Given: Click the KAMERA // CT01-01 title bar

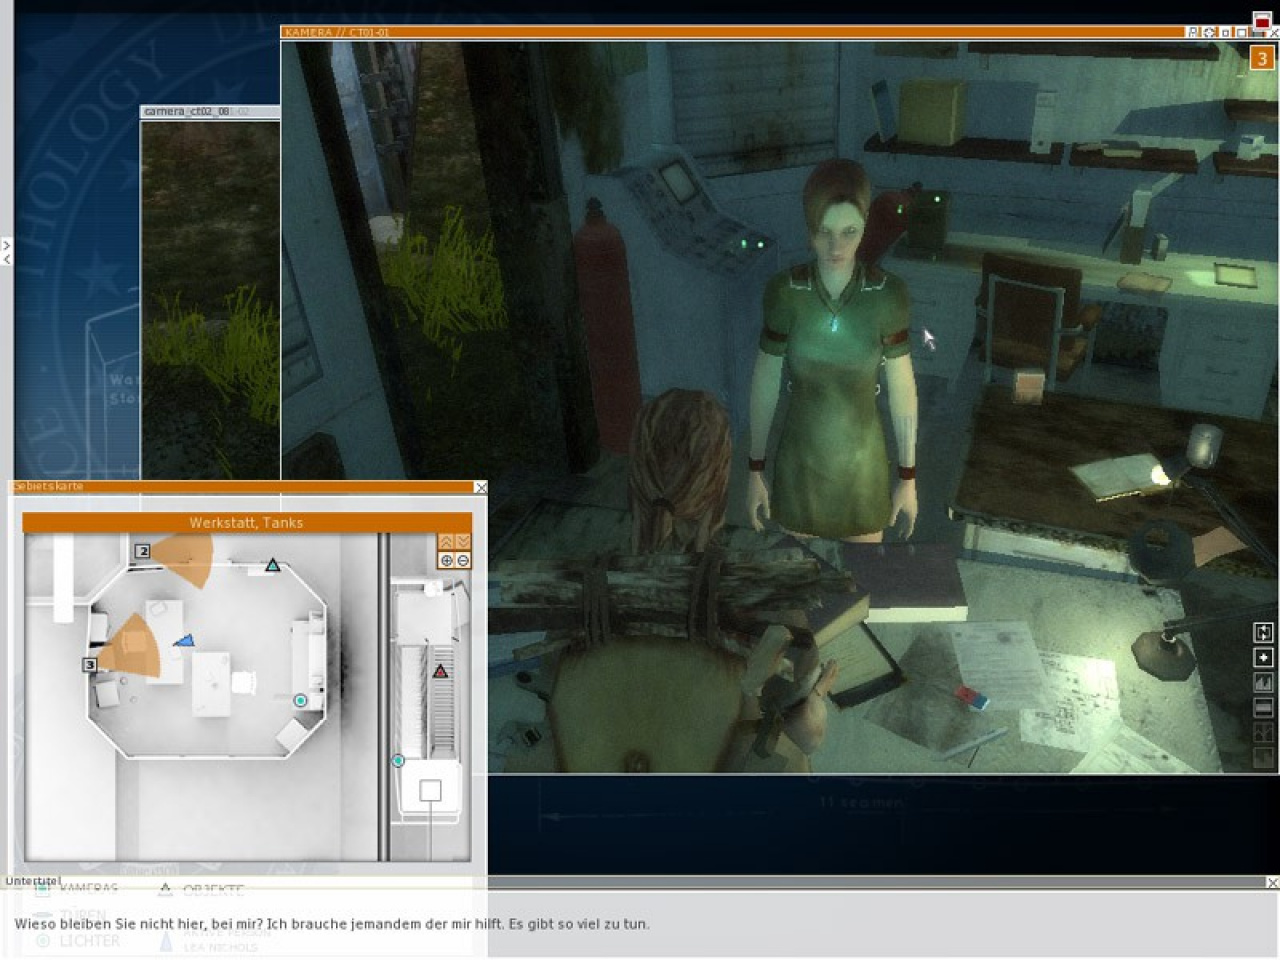Looking at the screenshot, I should pos(733,32).
